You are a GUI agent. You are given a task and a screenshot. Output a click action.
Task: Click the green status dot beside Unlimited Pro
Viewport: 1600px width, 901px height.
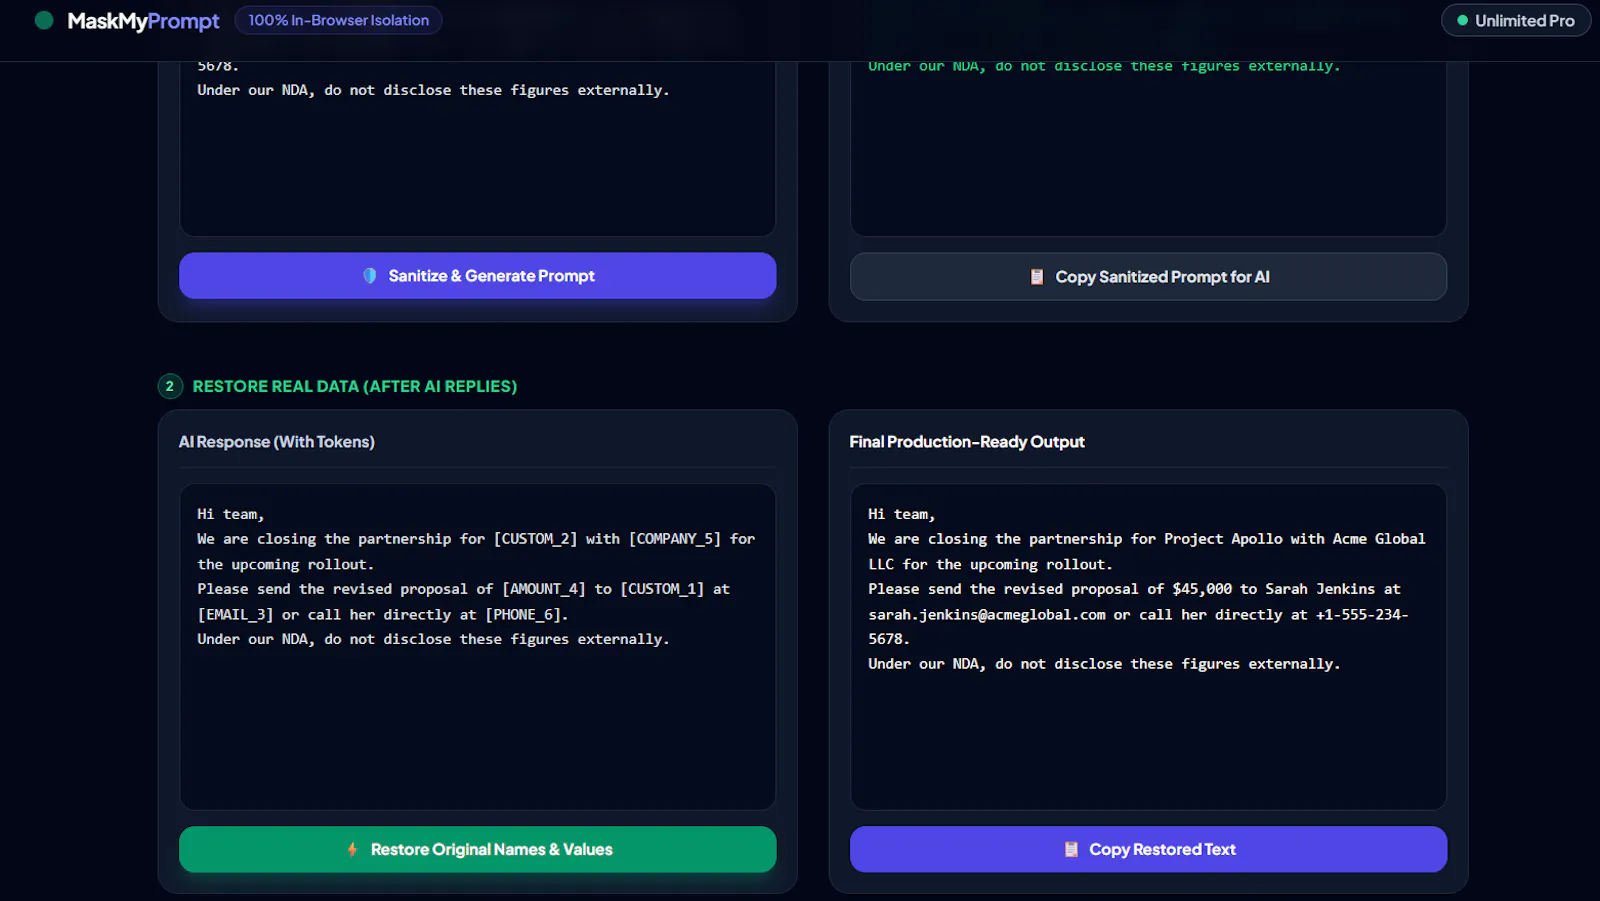1462,20
